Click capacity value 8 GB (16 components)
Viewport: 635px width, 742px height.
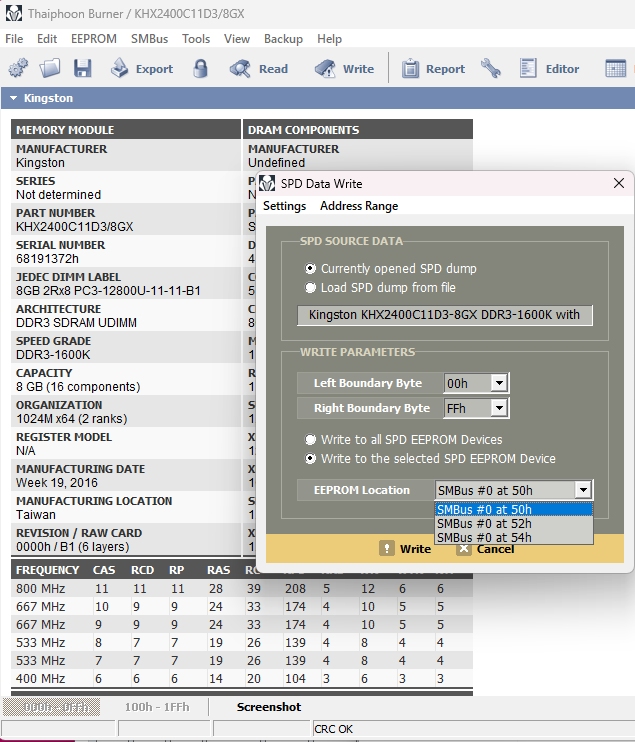[78, 387]
